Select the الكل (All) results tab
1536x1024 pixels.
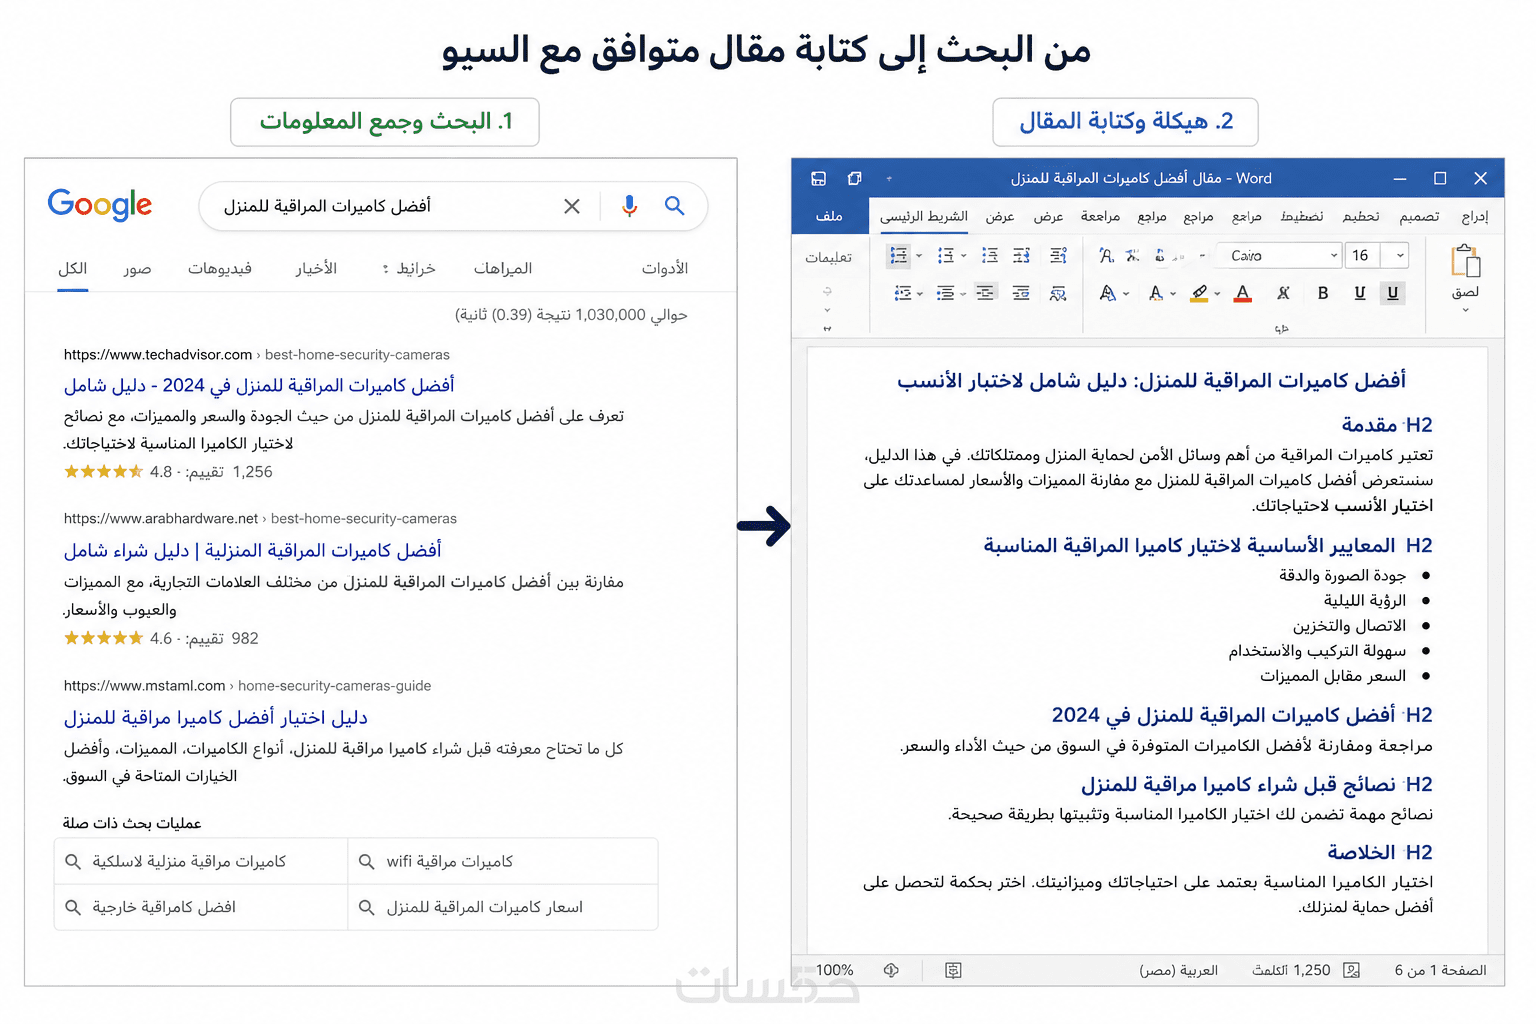[73, 269]
